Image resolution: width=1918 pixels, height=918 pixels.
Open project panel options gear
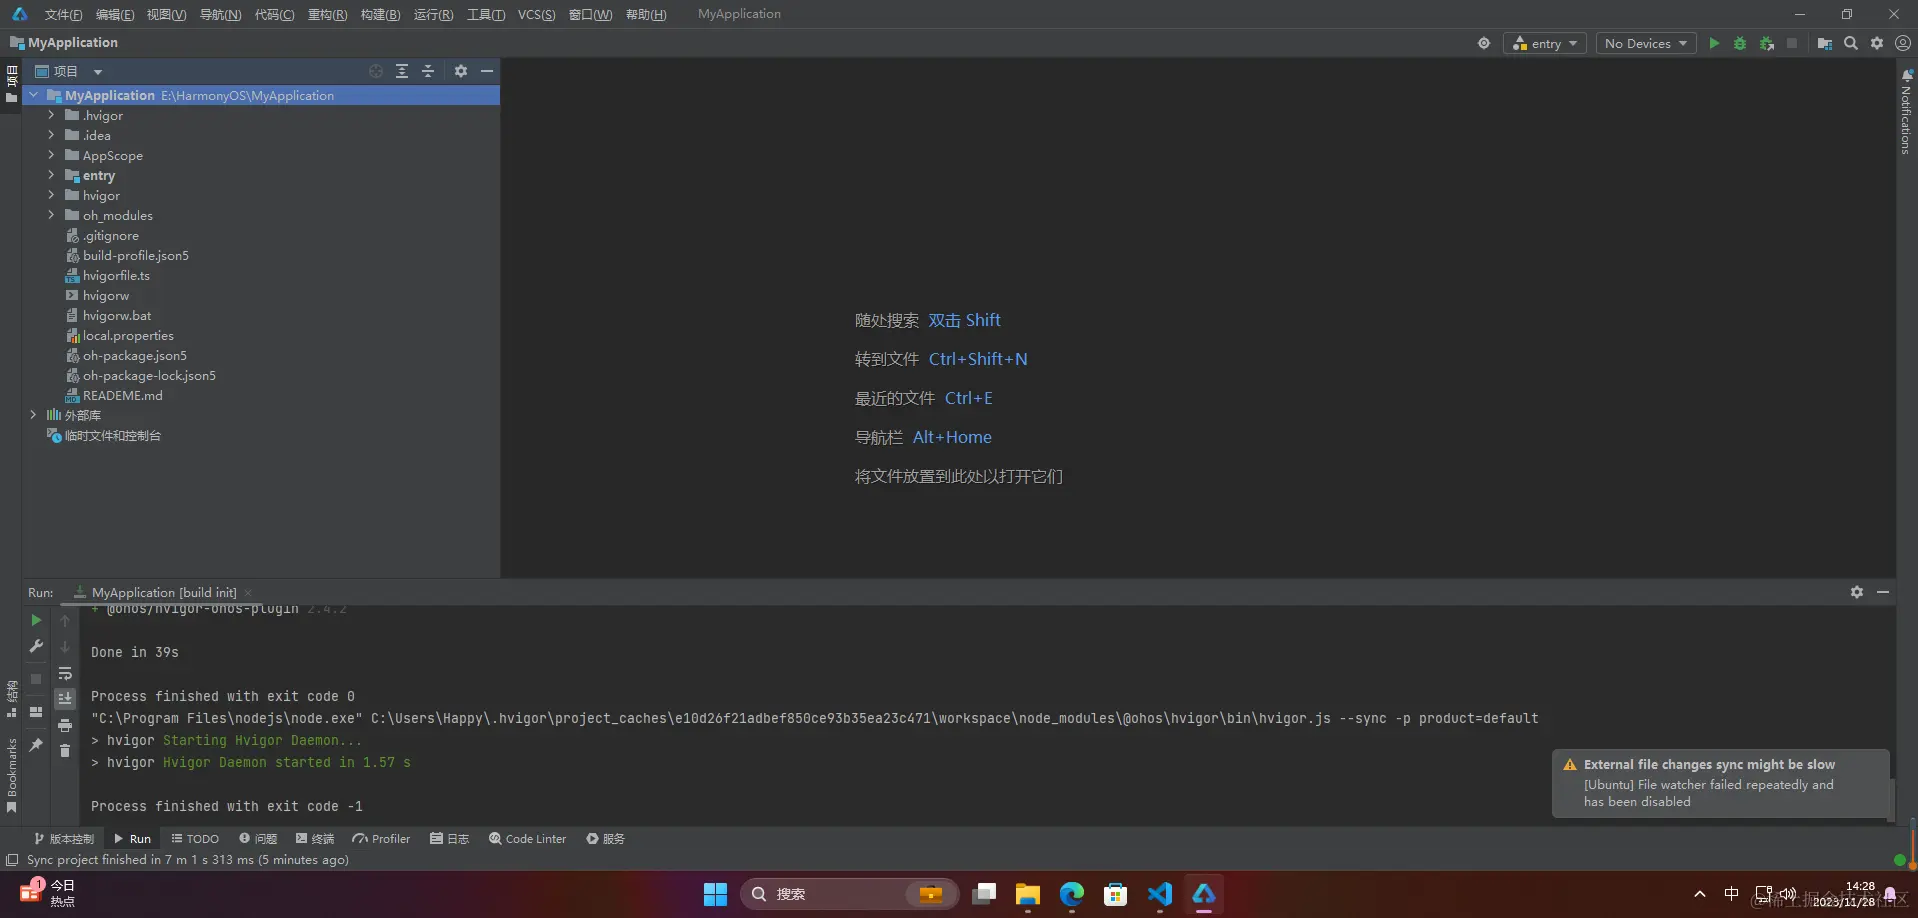461,71
